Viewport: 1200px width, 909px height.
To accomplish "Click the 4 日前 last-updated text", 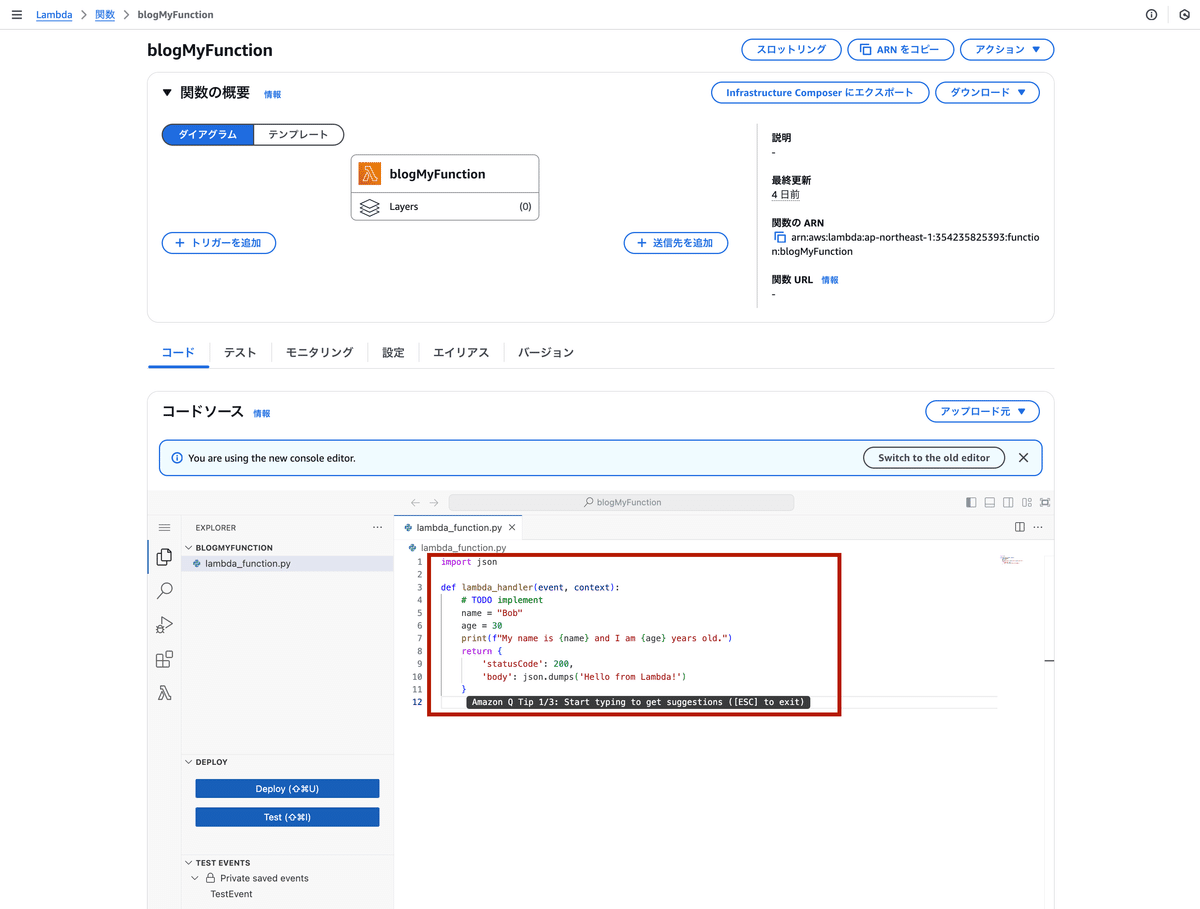I will [x=785, y=195].
